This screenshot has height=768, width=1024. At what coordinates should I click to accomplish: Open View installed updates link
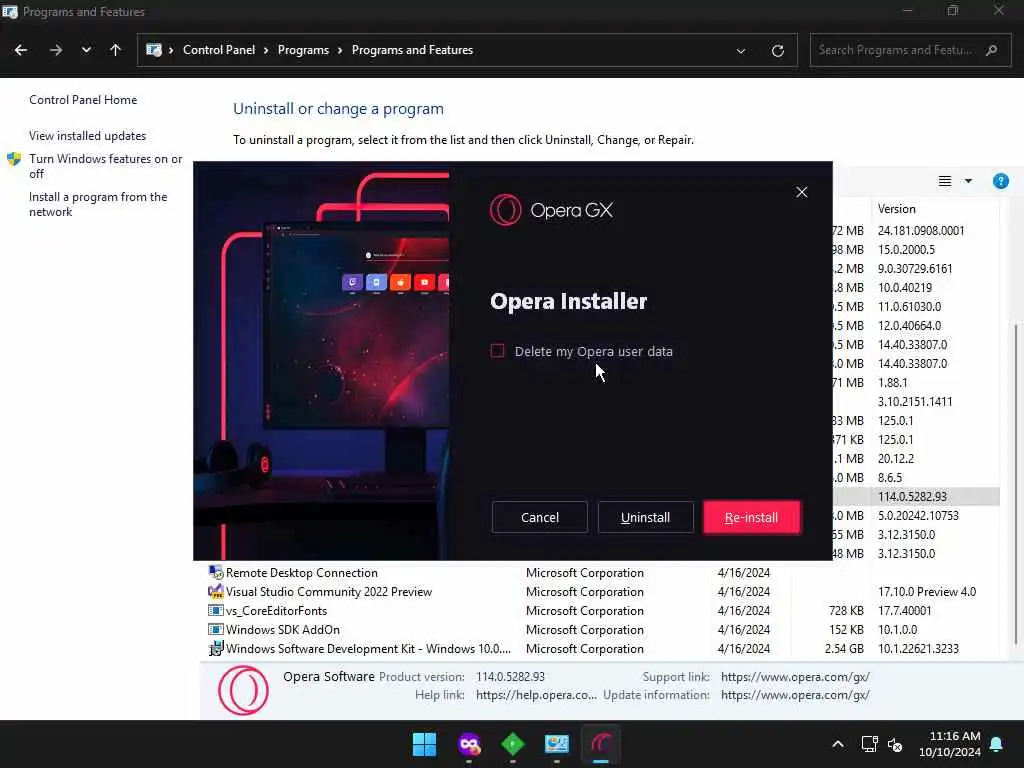[88, 136]
